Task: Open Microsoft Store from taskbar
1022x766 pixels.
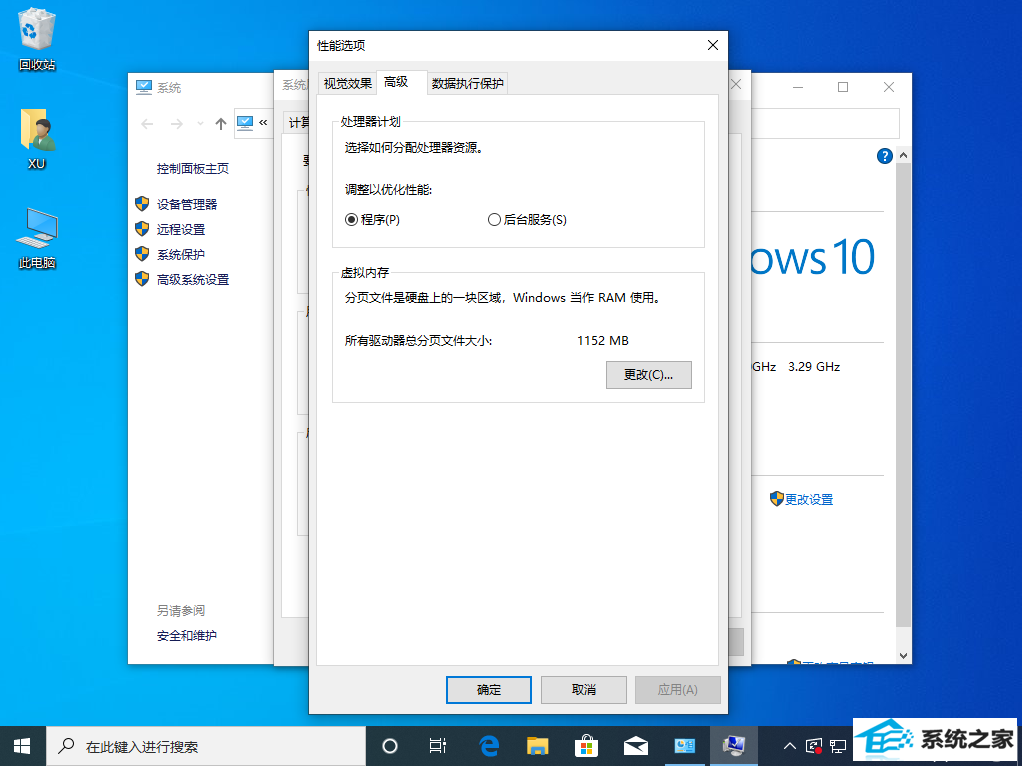Action: coord(587,746)
